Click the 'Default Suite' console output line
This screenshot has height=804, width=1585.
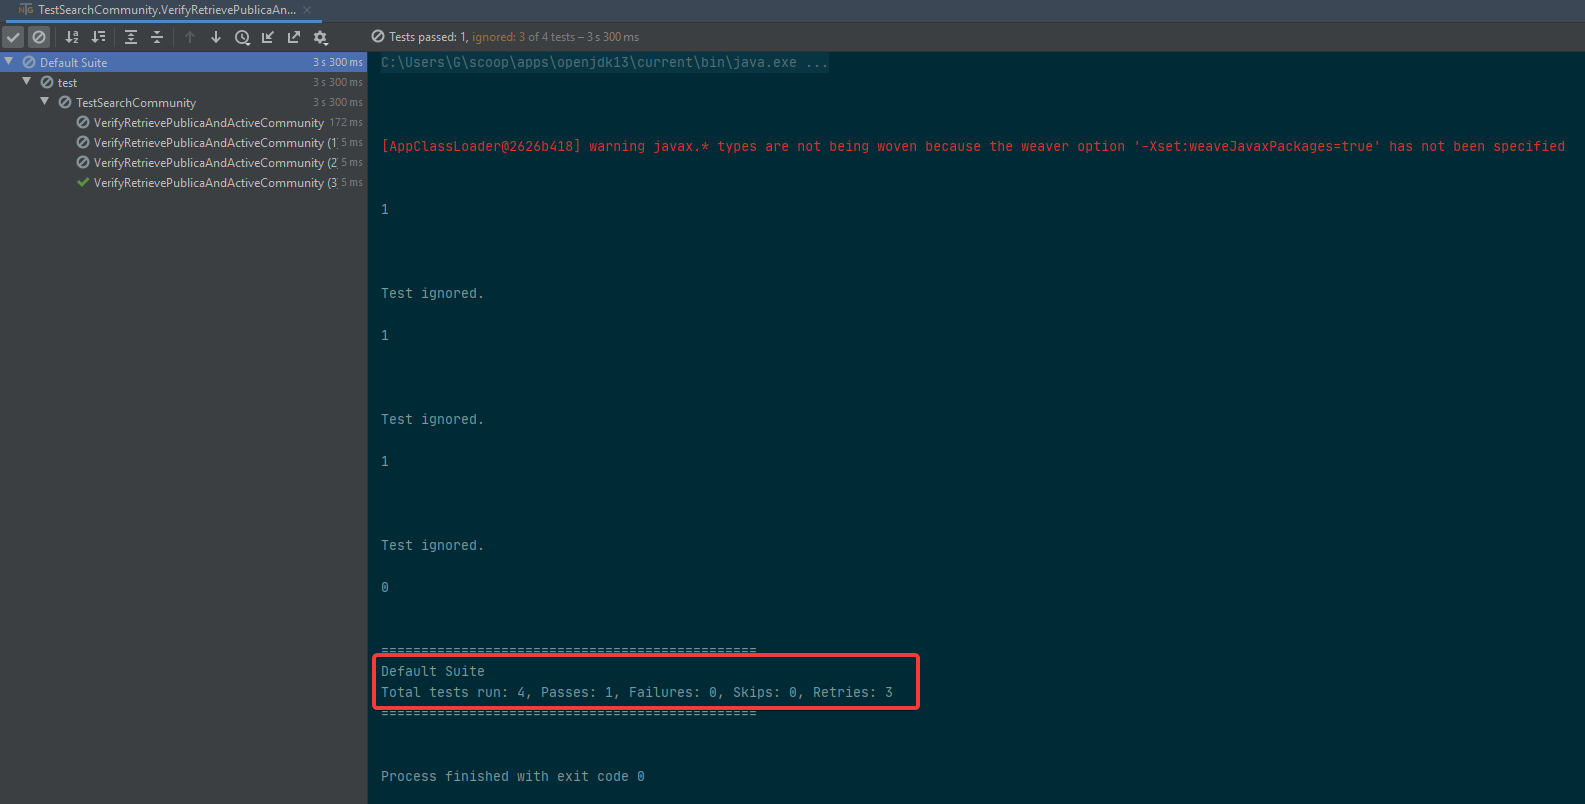point(433,671)
